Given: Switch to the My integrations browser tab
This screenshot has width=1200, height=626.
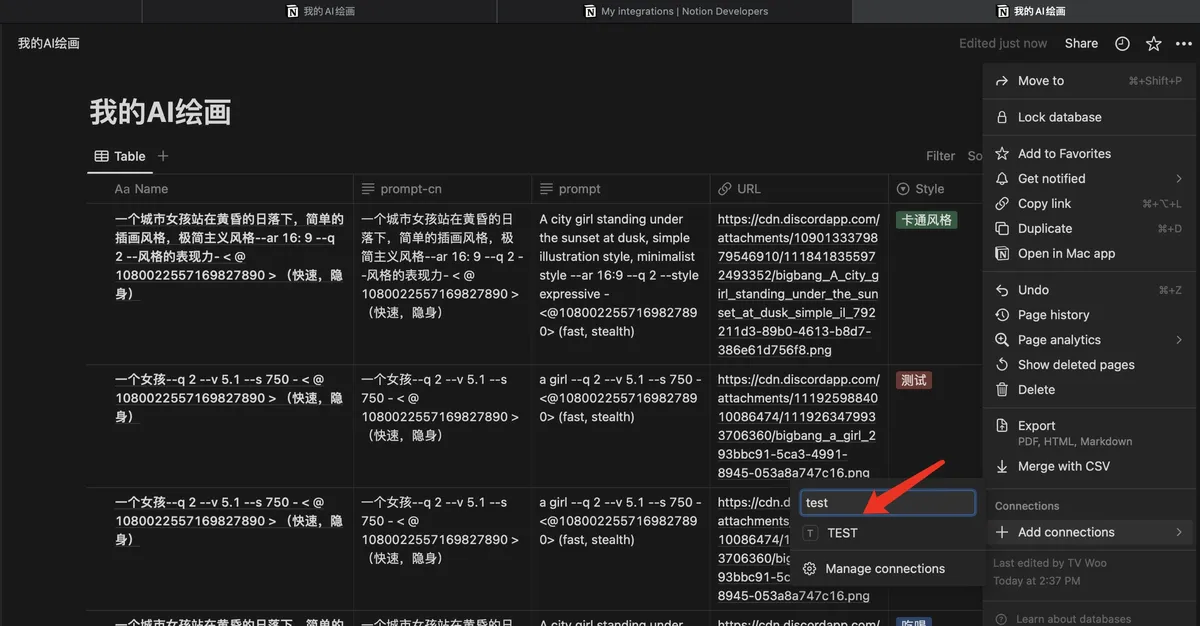Looking at the screenshot, I should (x=675, y=12).
